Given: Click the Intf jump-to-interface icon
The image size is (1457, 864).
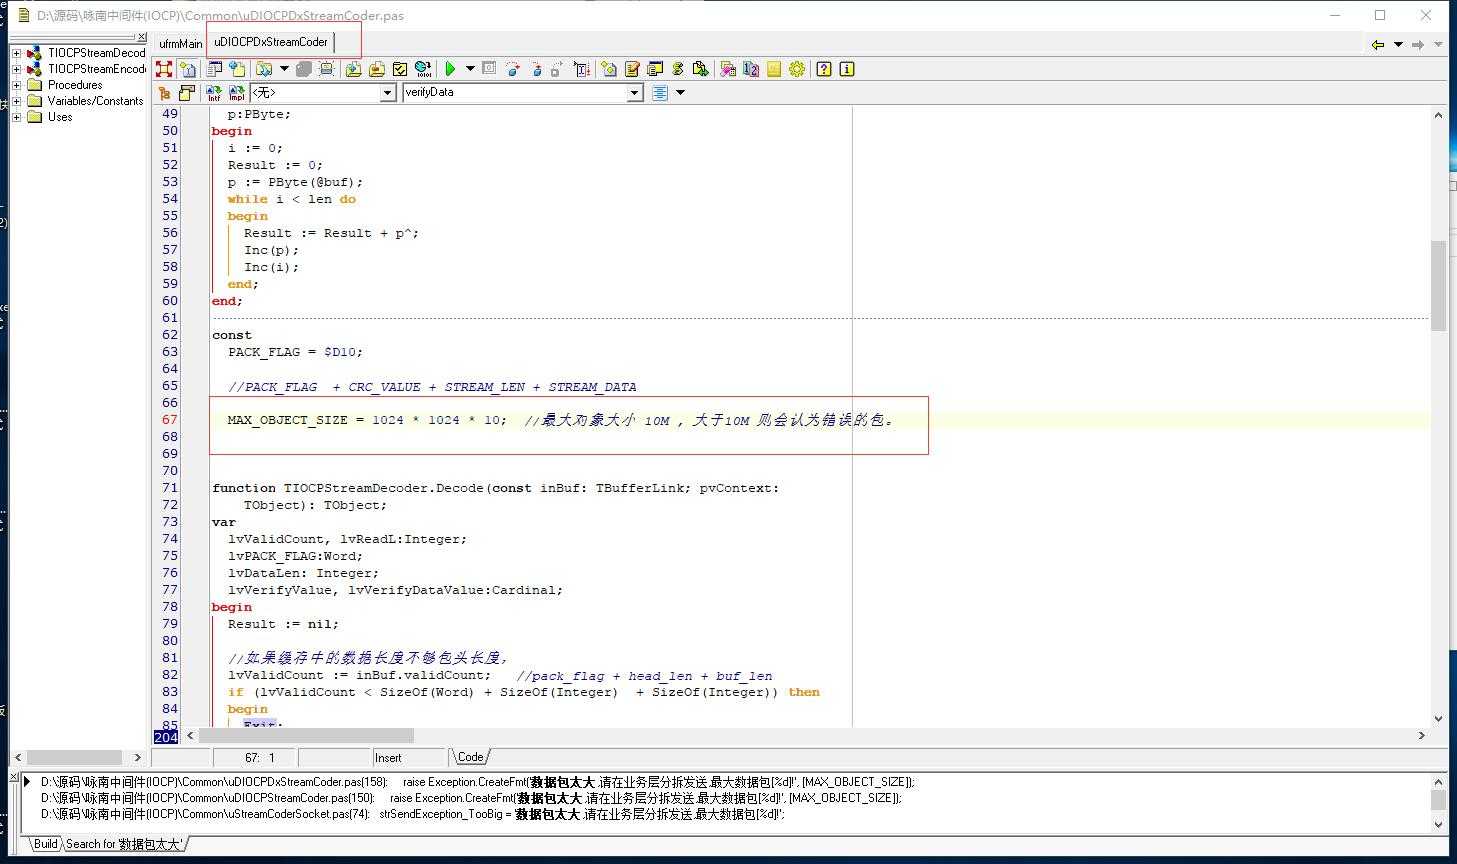Looking at the screenshot, I should 214,92.
